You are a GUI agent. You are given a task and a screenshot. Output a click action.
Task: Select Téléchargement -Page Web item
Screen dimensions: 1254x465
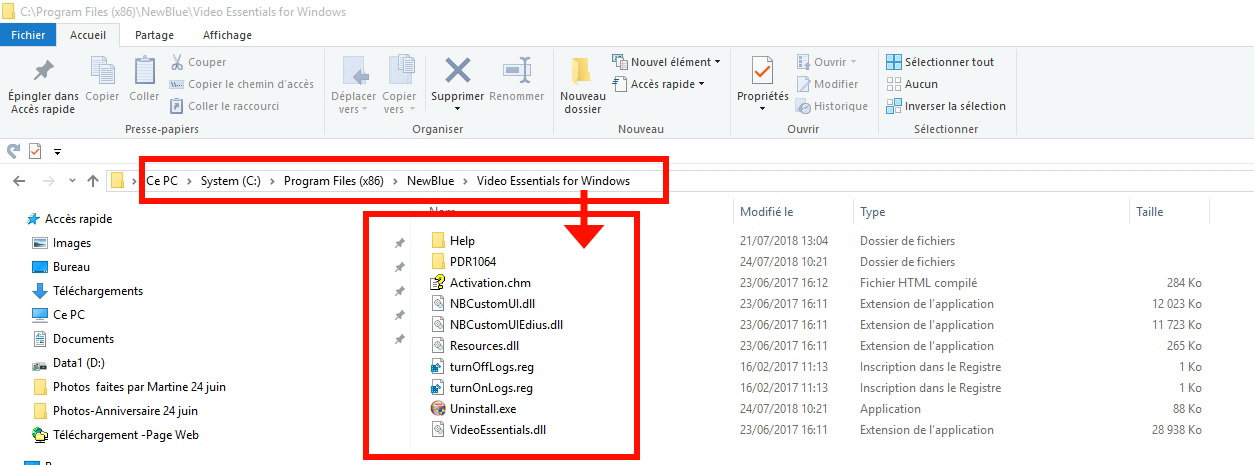[116, 435]
